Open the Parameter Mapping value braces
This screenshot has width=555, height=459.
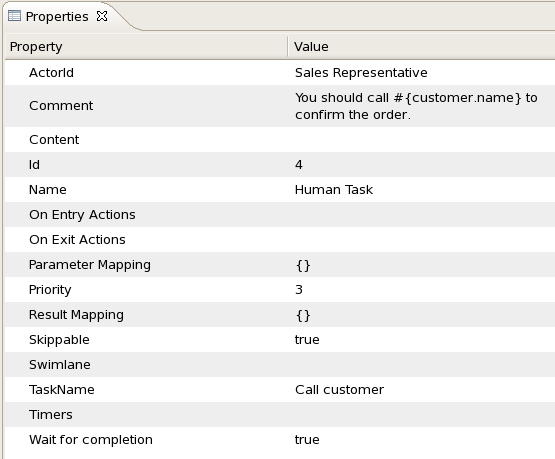click(x=303, y=265)
